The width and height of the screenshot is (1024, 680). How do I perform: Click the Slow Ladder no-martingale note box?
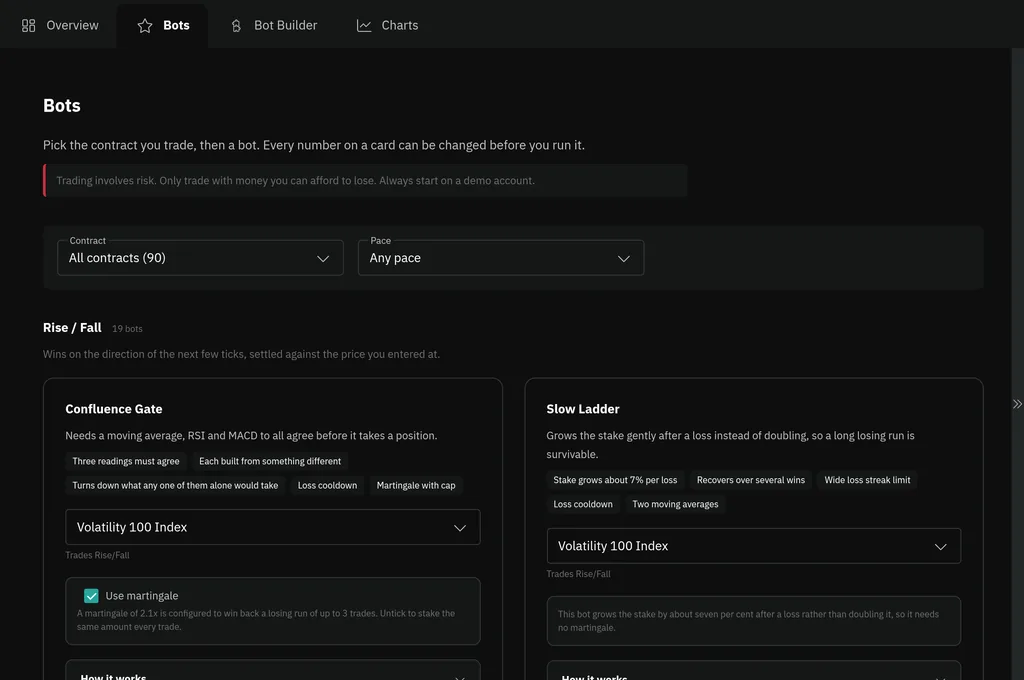754,621
